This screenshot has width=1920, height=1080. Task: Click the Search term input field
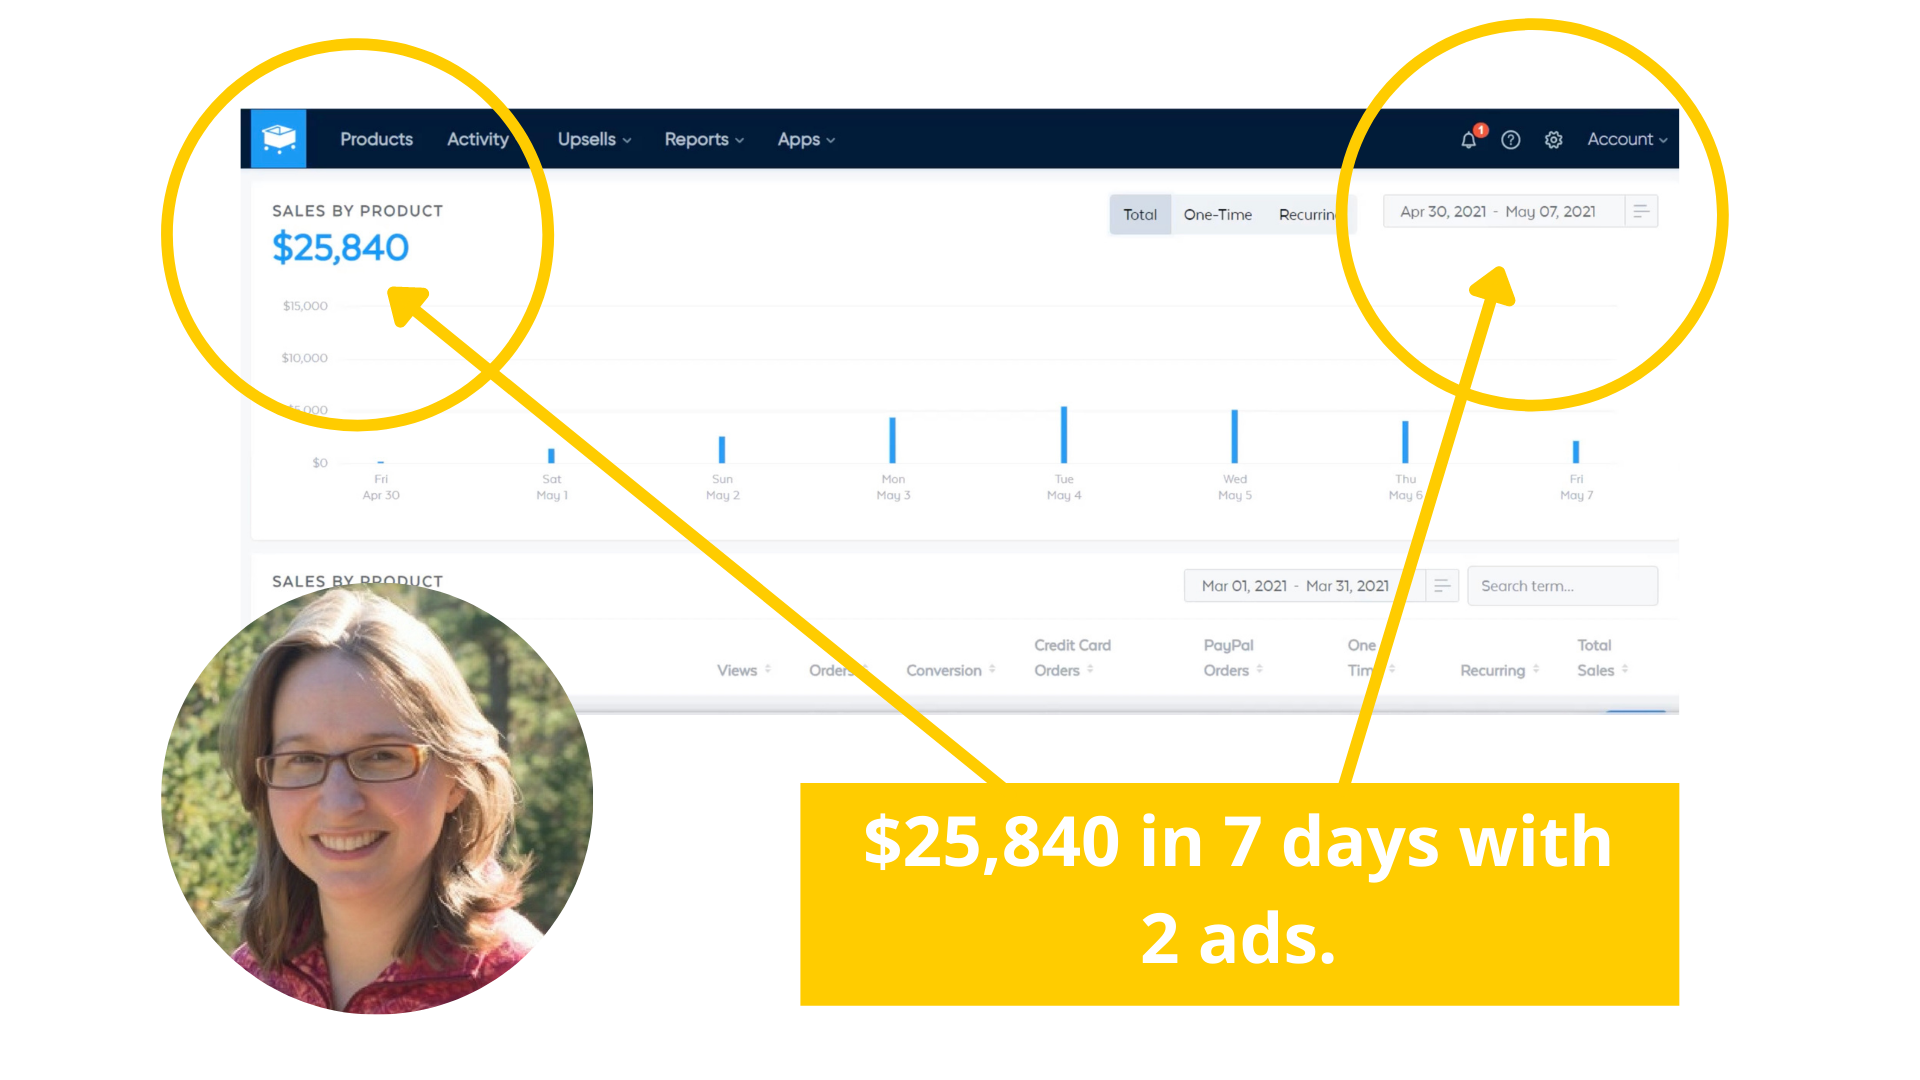tap(1561, 586)
